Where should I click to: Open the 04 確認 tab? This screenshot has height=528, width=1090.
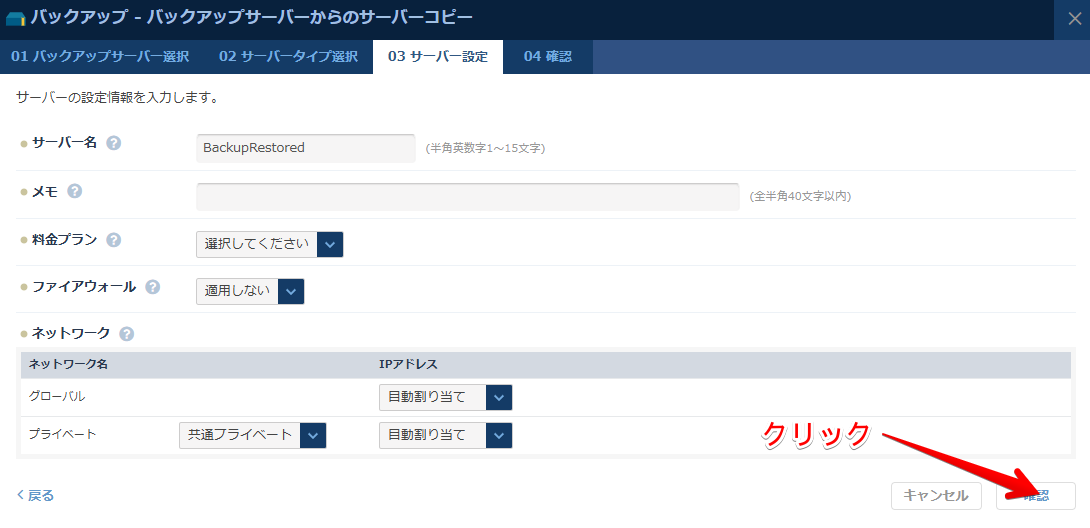tap(547, 57)
